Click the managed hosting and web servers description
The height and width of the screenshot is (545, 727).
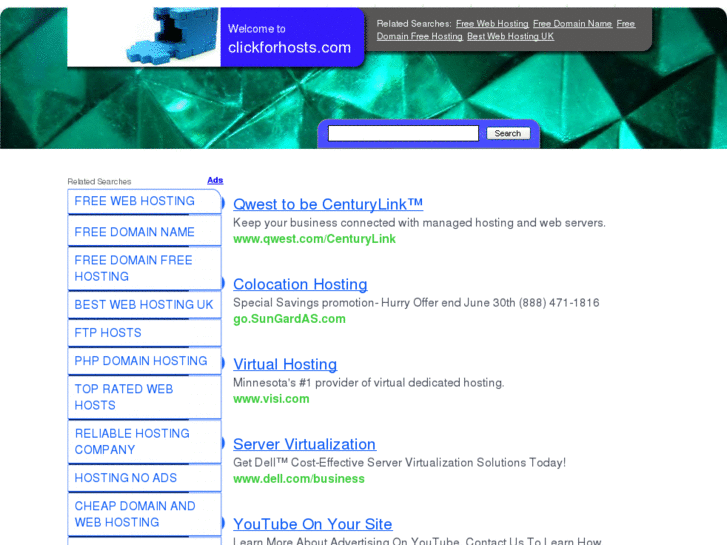point(419,223)
